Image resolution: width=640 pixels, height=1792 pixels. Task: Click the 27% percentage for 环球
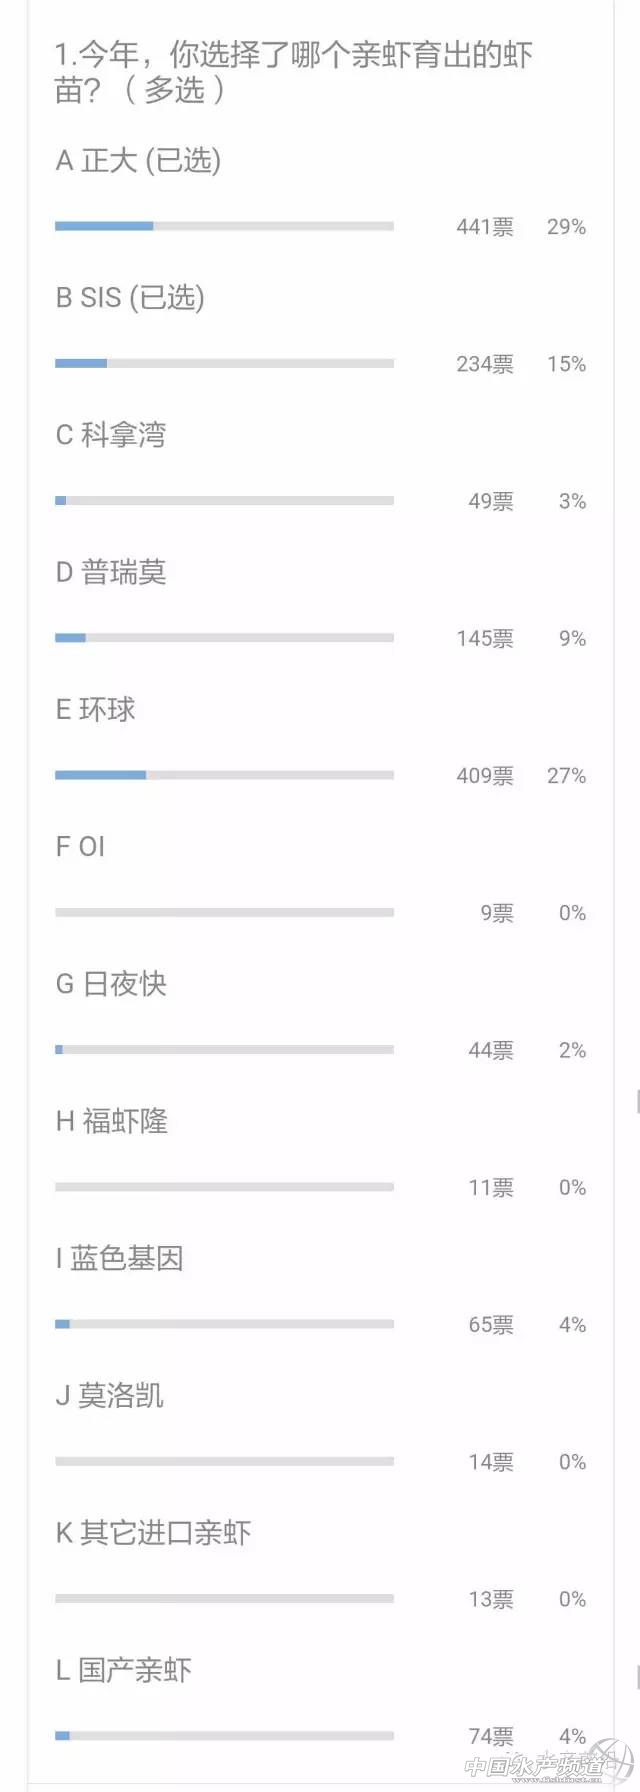tap(566, 776)
